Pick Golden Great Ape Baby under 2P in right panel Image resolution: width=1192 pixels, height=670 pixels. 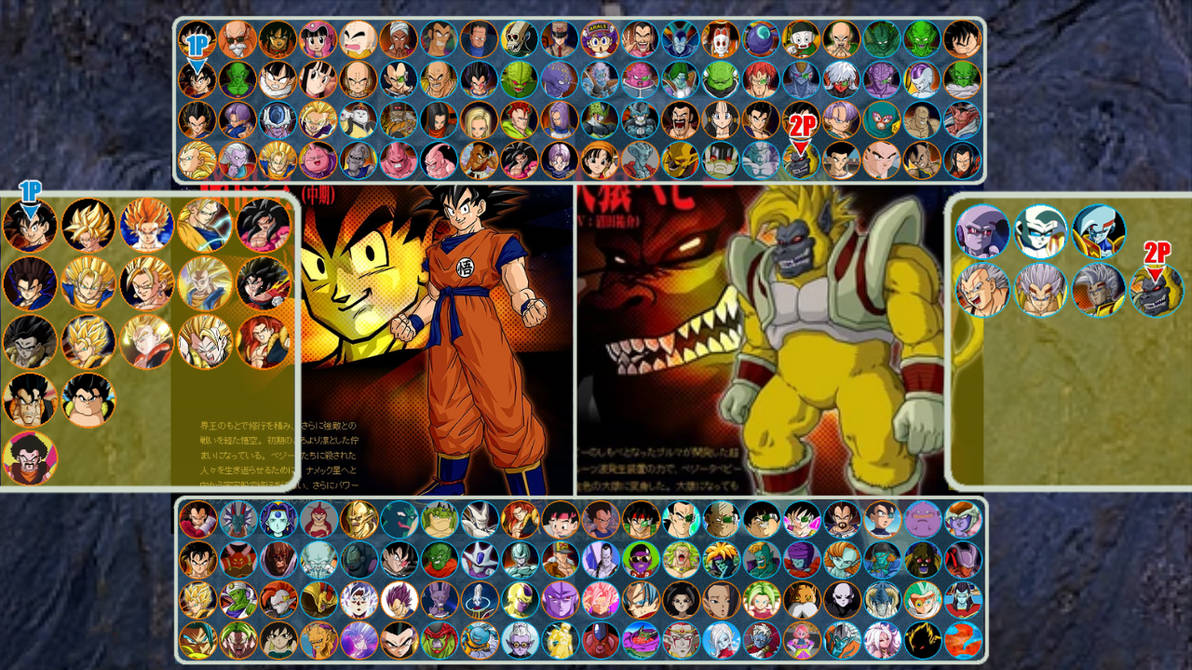point(1156,291)
